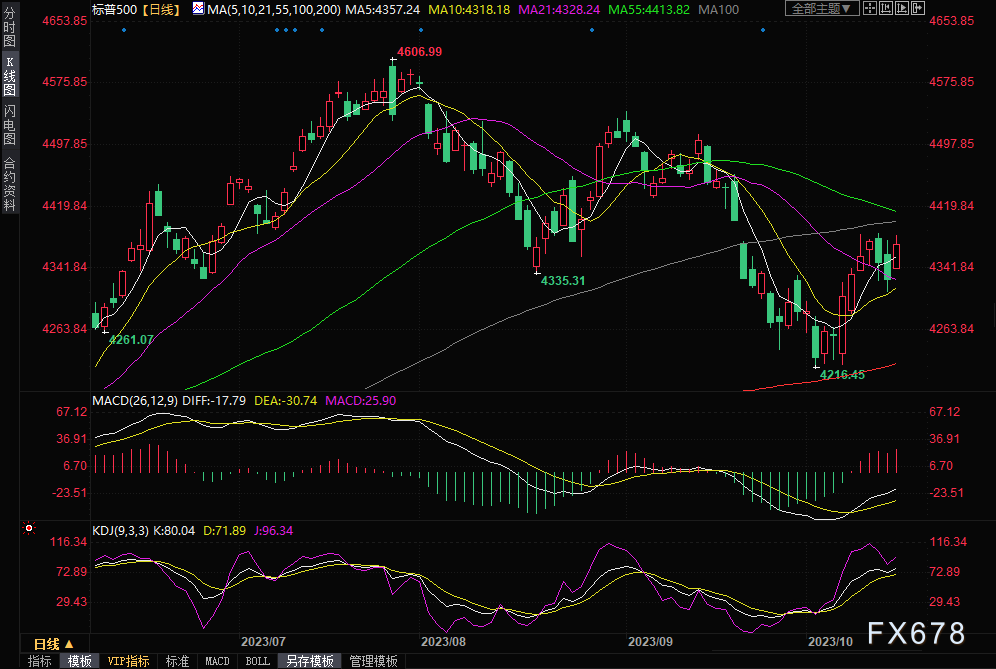Click the leftmost blue event dot above chart
This screenshot has height=669, width=996.
click(x=124, y=29)
